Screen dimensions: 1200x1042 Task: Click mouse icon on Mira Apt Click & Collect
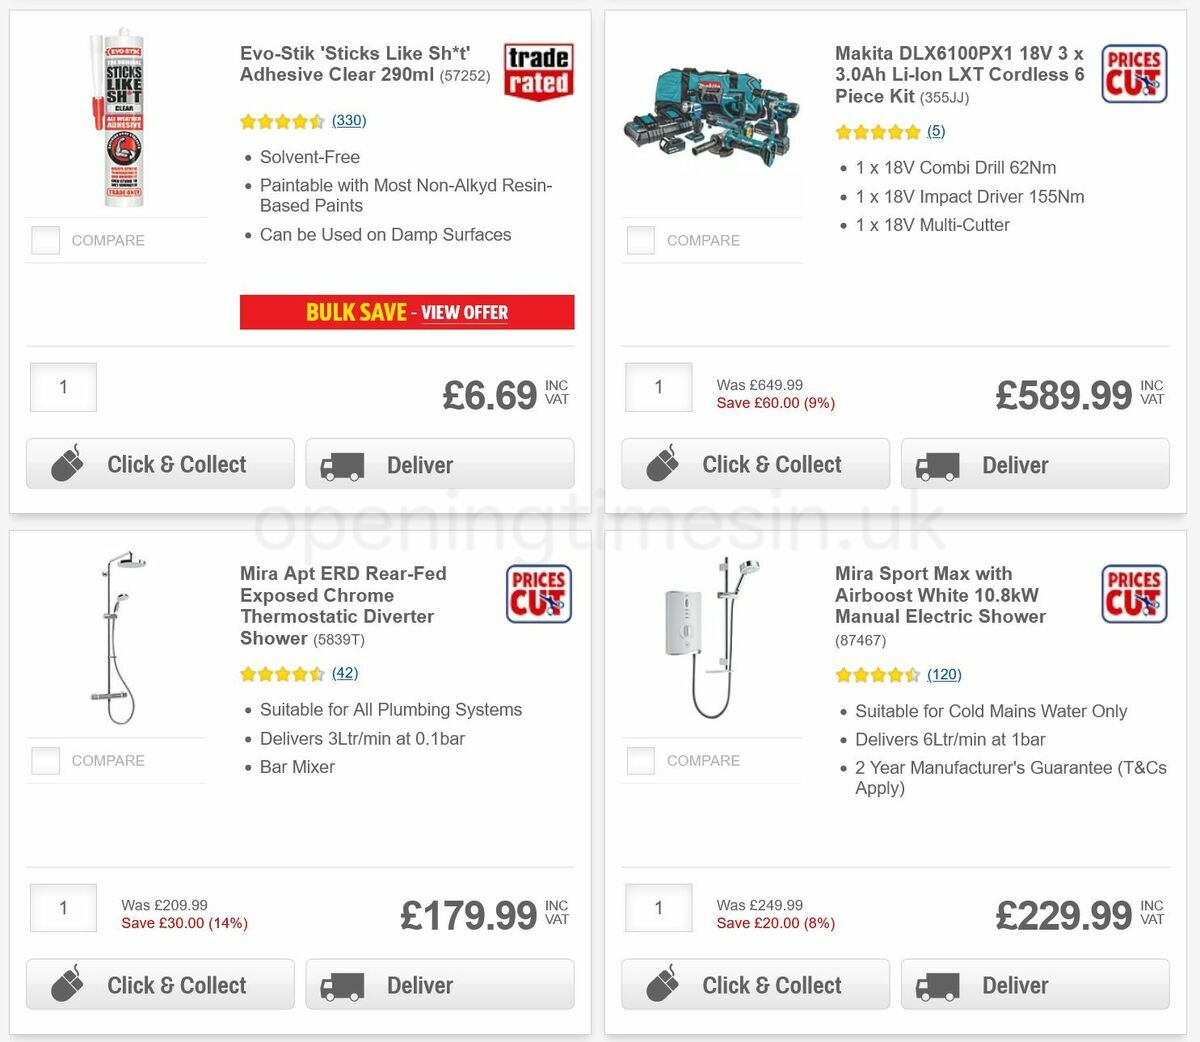coord(68,983)
